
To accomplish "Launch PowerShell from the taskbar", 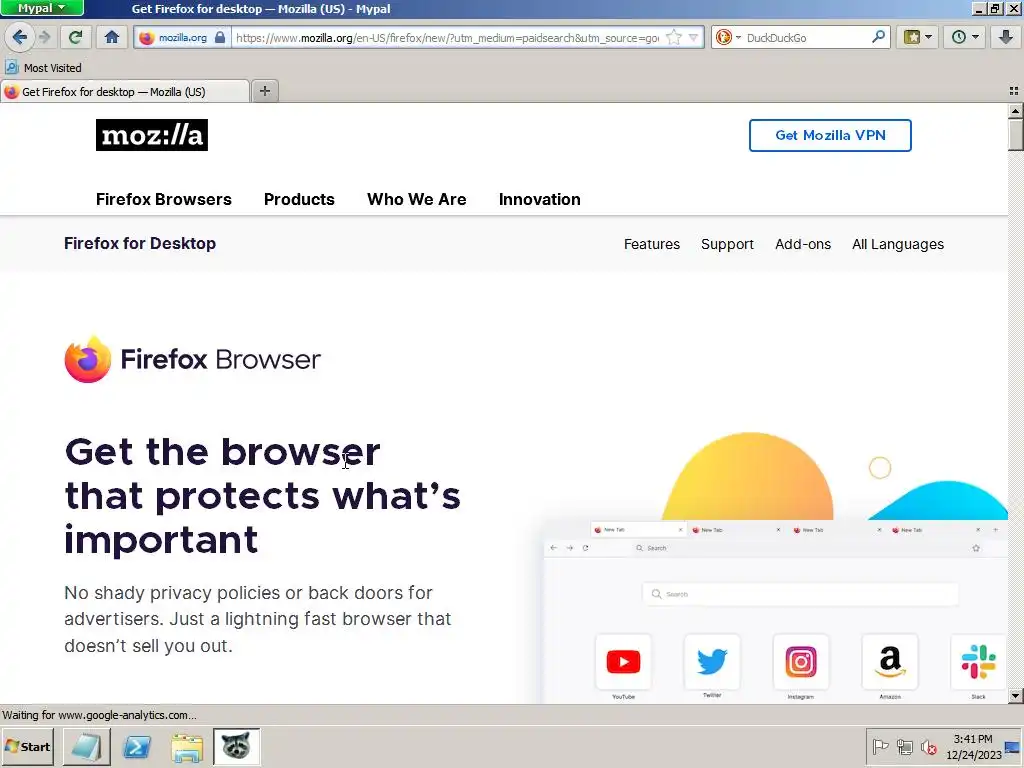I will [x=137, y=746].
